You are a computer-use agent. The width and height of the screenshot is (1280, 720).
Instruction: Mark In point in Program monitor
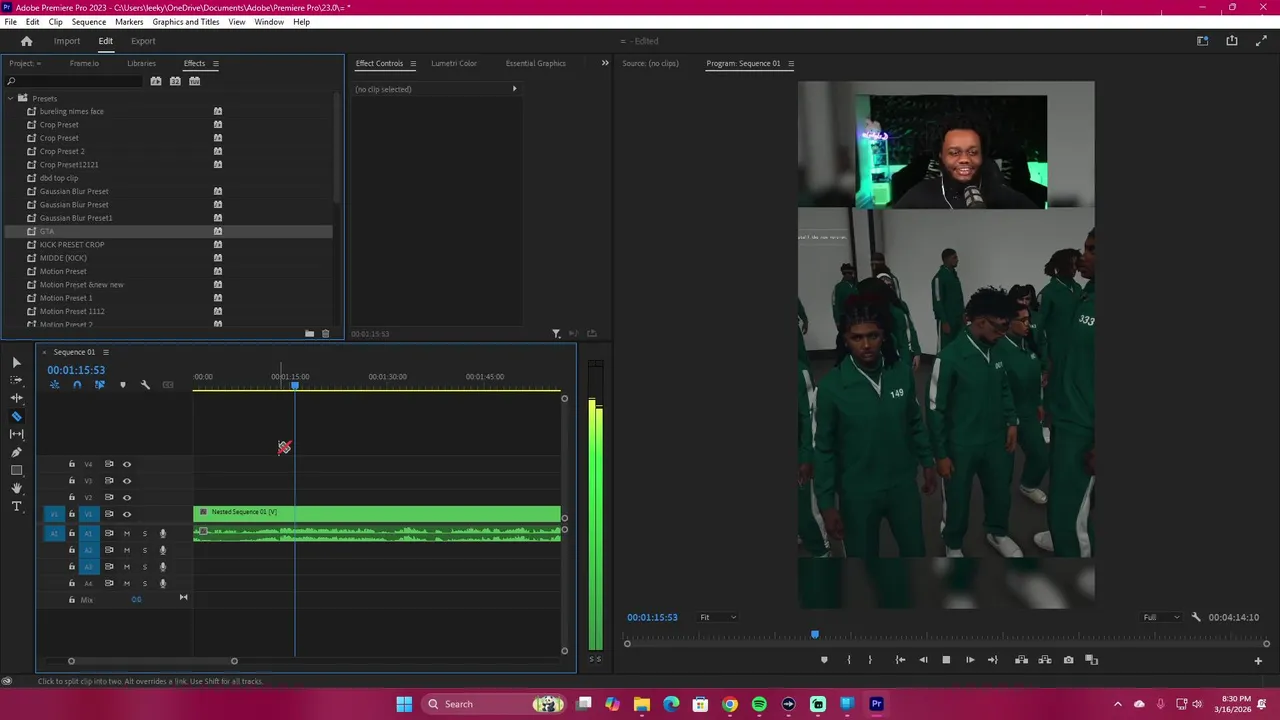pyautogui.click(x=849, y=660)
